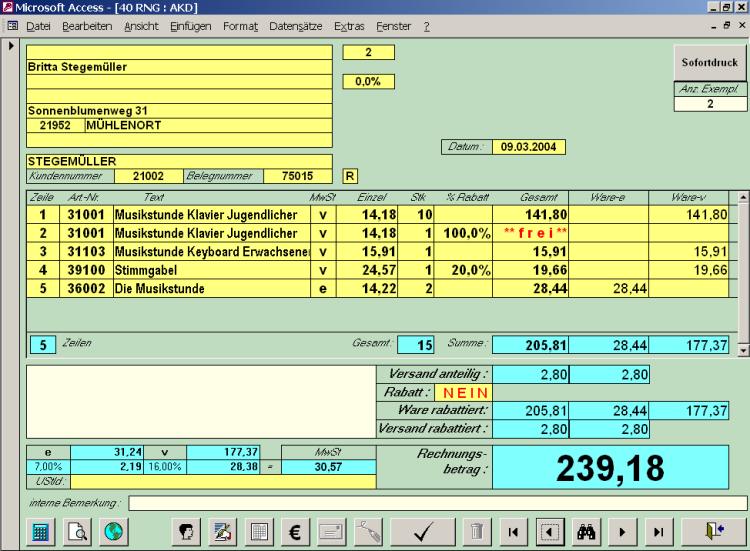Open the calculator icon in bottom toolbar
The image size is (750, 551).
coord(41,532)
